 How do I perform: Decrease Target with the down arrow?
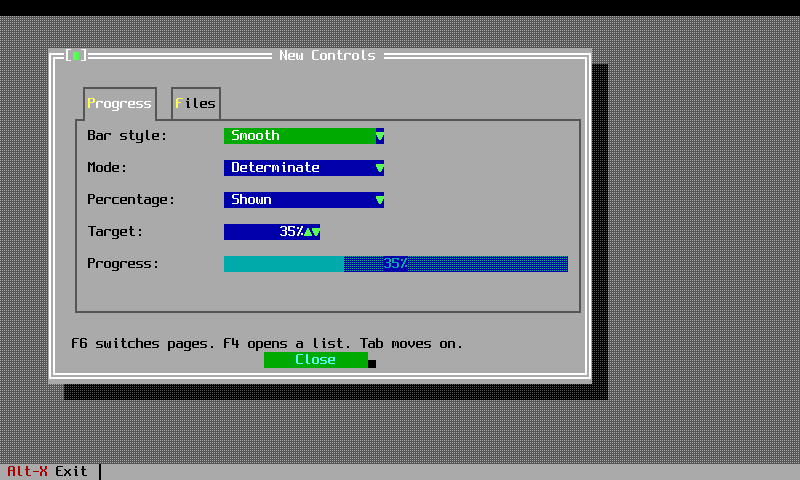[316, 232]
